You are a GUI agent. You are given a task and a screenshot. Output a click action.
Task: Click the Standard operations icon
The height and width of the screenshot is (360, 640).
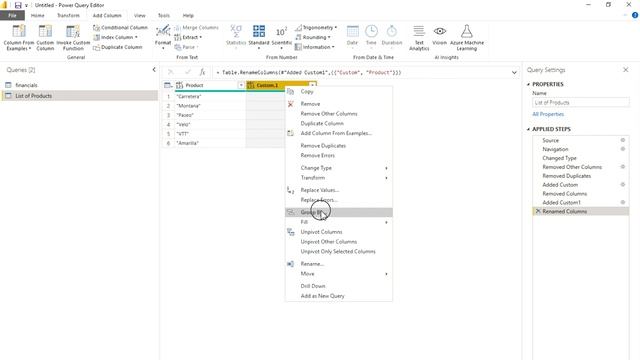click(259, 31)
